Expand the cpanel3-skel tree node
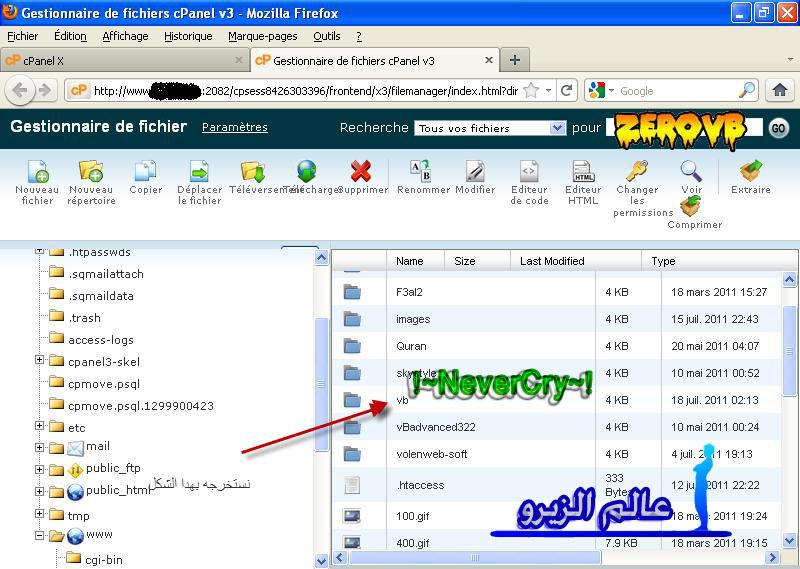800x569 pixels. (x=39, y=360)
